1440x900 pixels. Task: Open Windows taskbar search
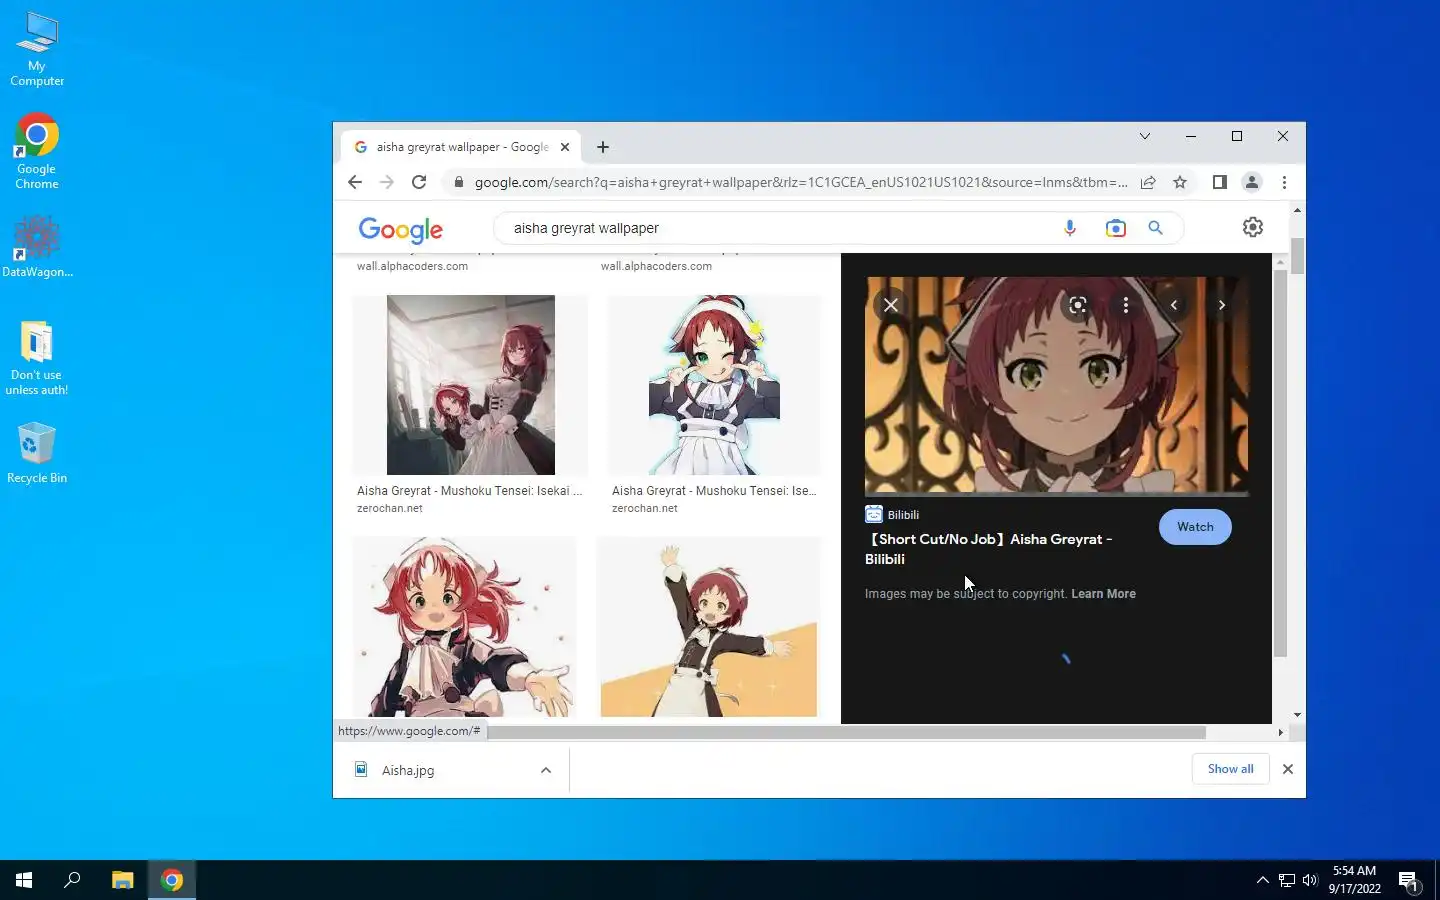72,880
